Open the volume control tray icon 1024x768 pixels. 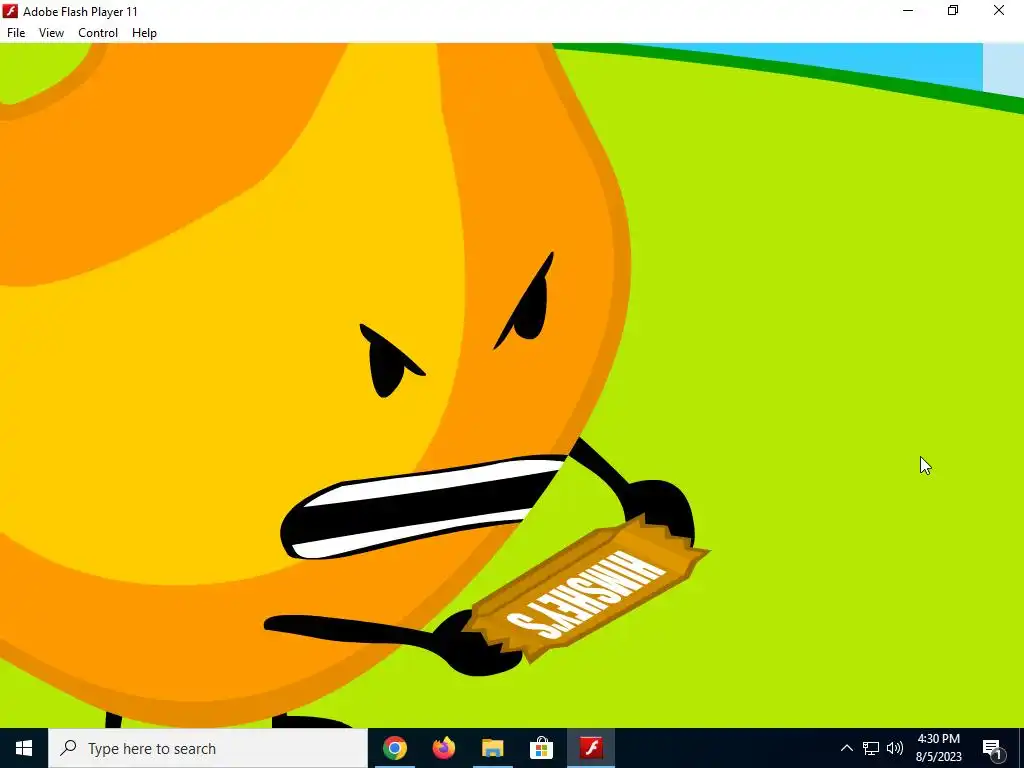click(x=895, y=748)
